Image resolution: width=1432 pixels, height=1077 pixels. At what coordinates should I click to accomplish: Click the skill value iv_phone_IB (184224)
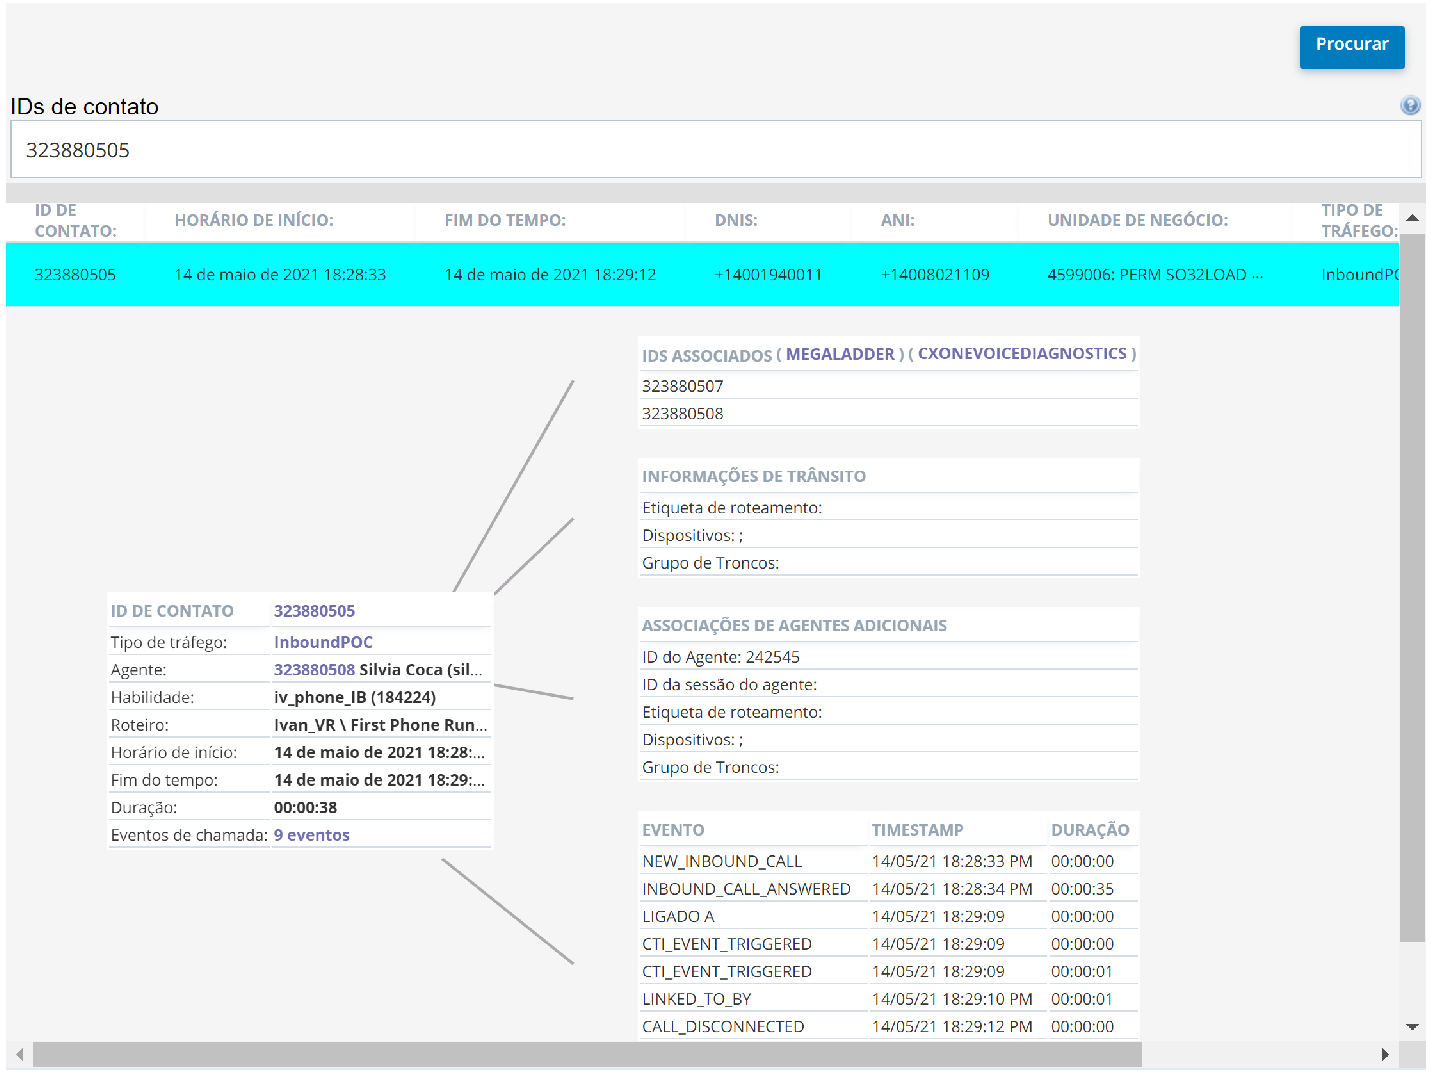click(x=355, y=697)
